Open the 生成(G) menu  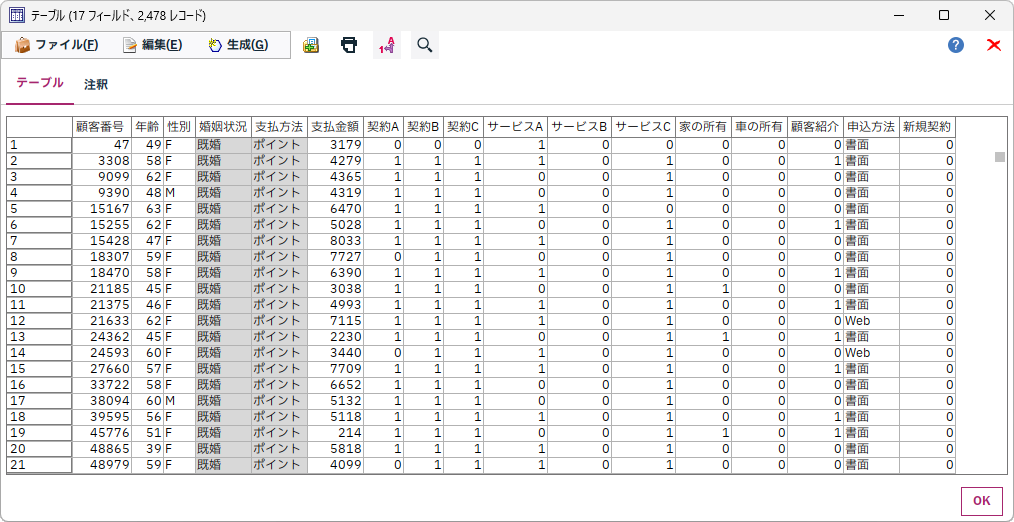[238, 45]
